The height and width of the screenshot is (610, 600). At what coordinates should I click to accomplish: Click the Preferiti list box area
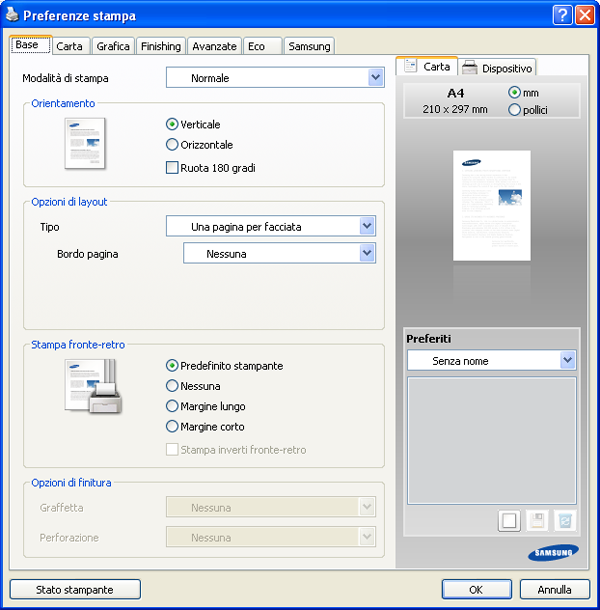491,440
